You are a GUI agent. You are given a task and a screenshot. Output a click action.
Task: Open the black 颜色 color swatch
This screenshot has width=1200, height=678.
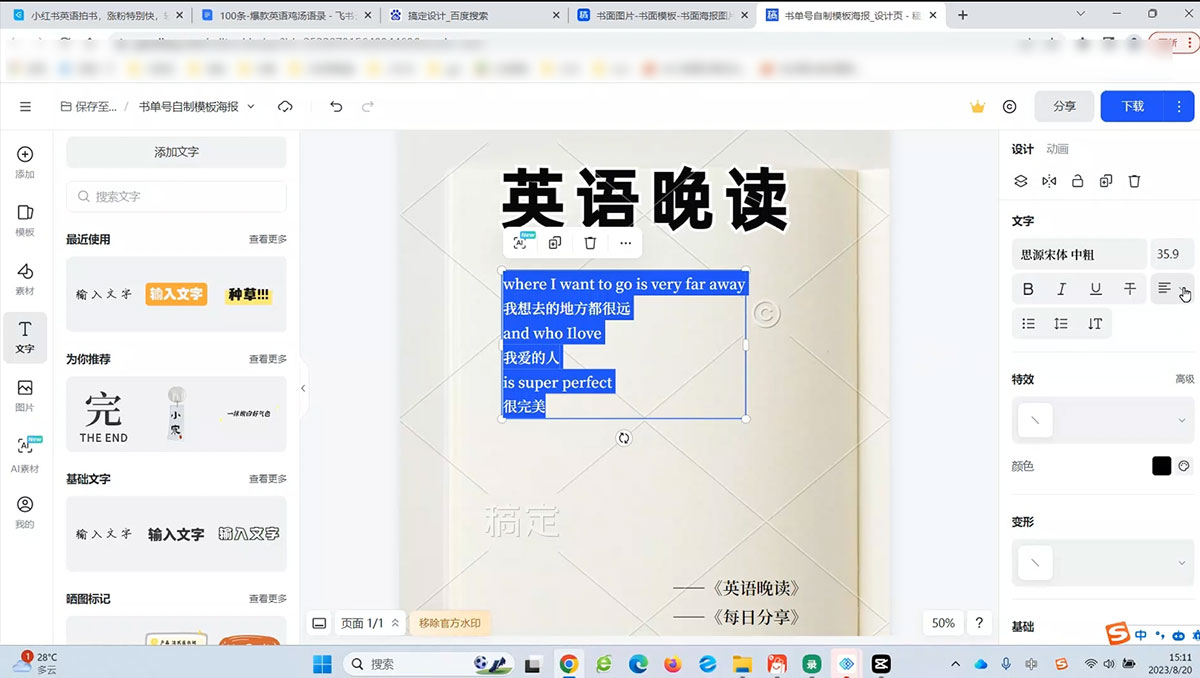pyautogui.click(x=1161, y=465)
